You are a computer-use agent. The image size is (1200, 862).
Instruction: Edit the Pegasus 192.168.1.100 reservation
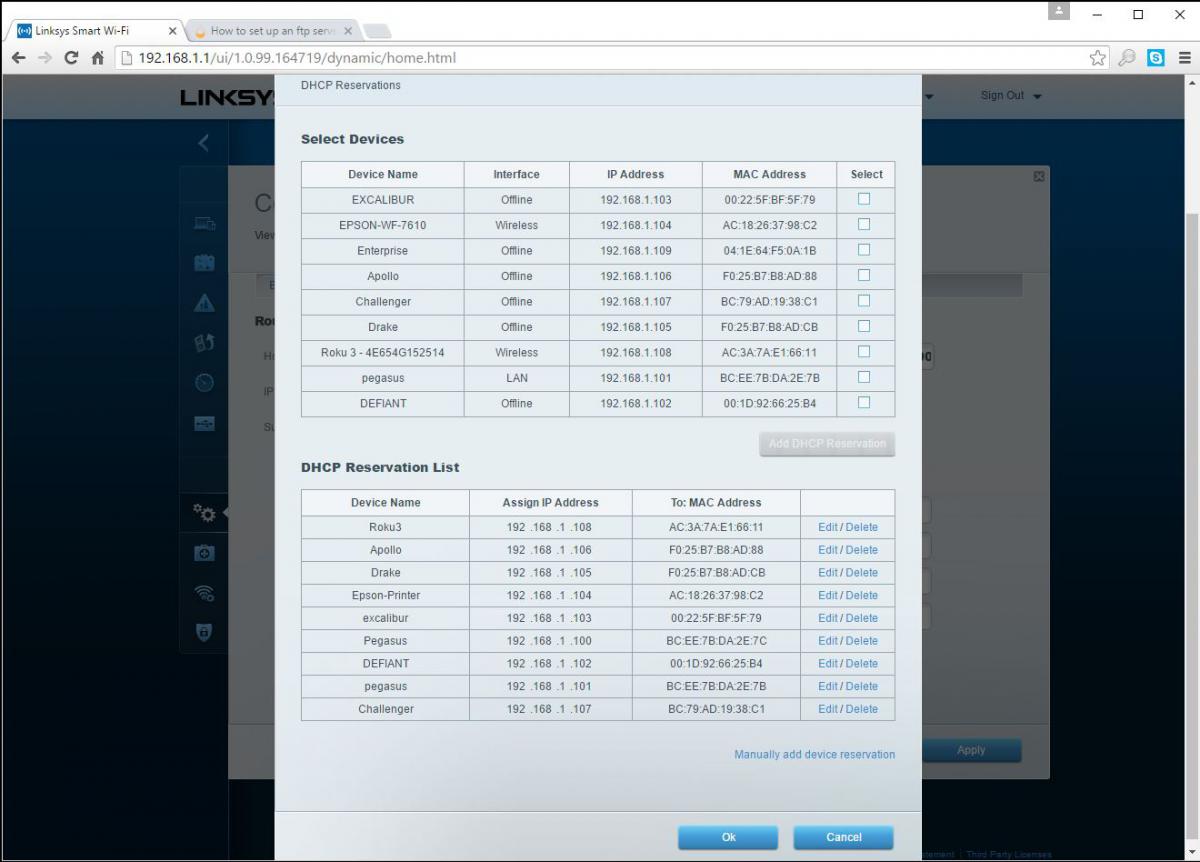click(827, 641)
